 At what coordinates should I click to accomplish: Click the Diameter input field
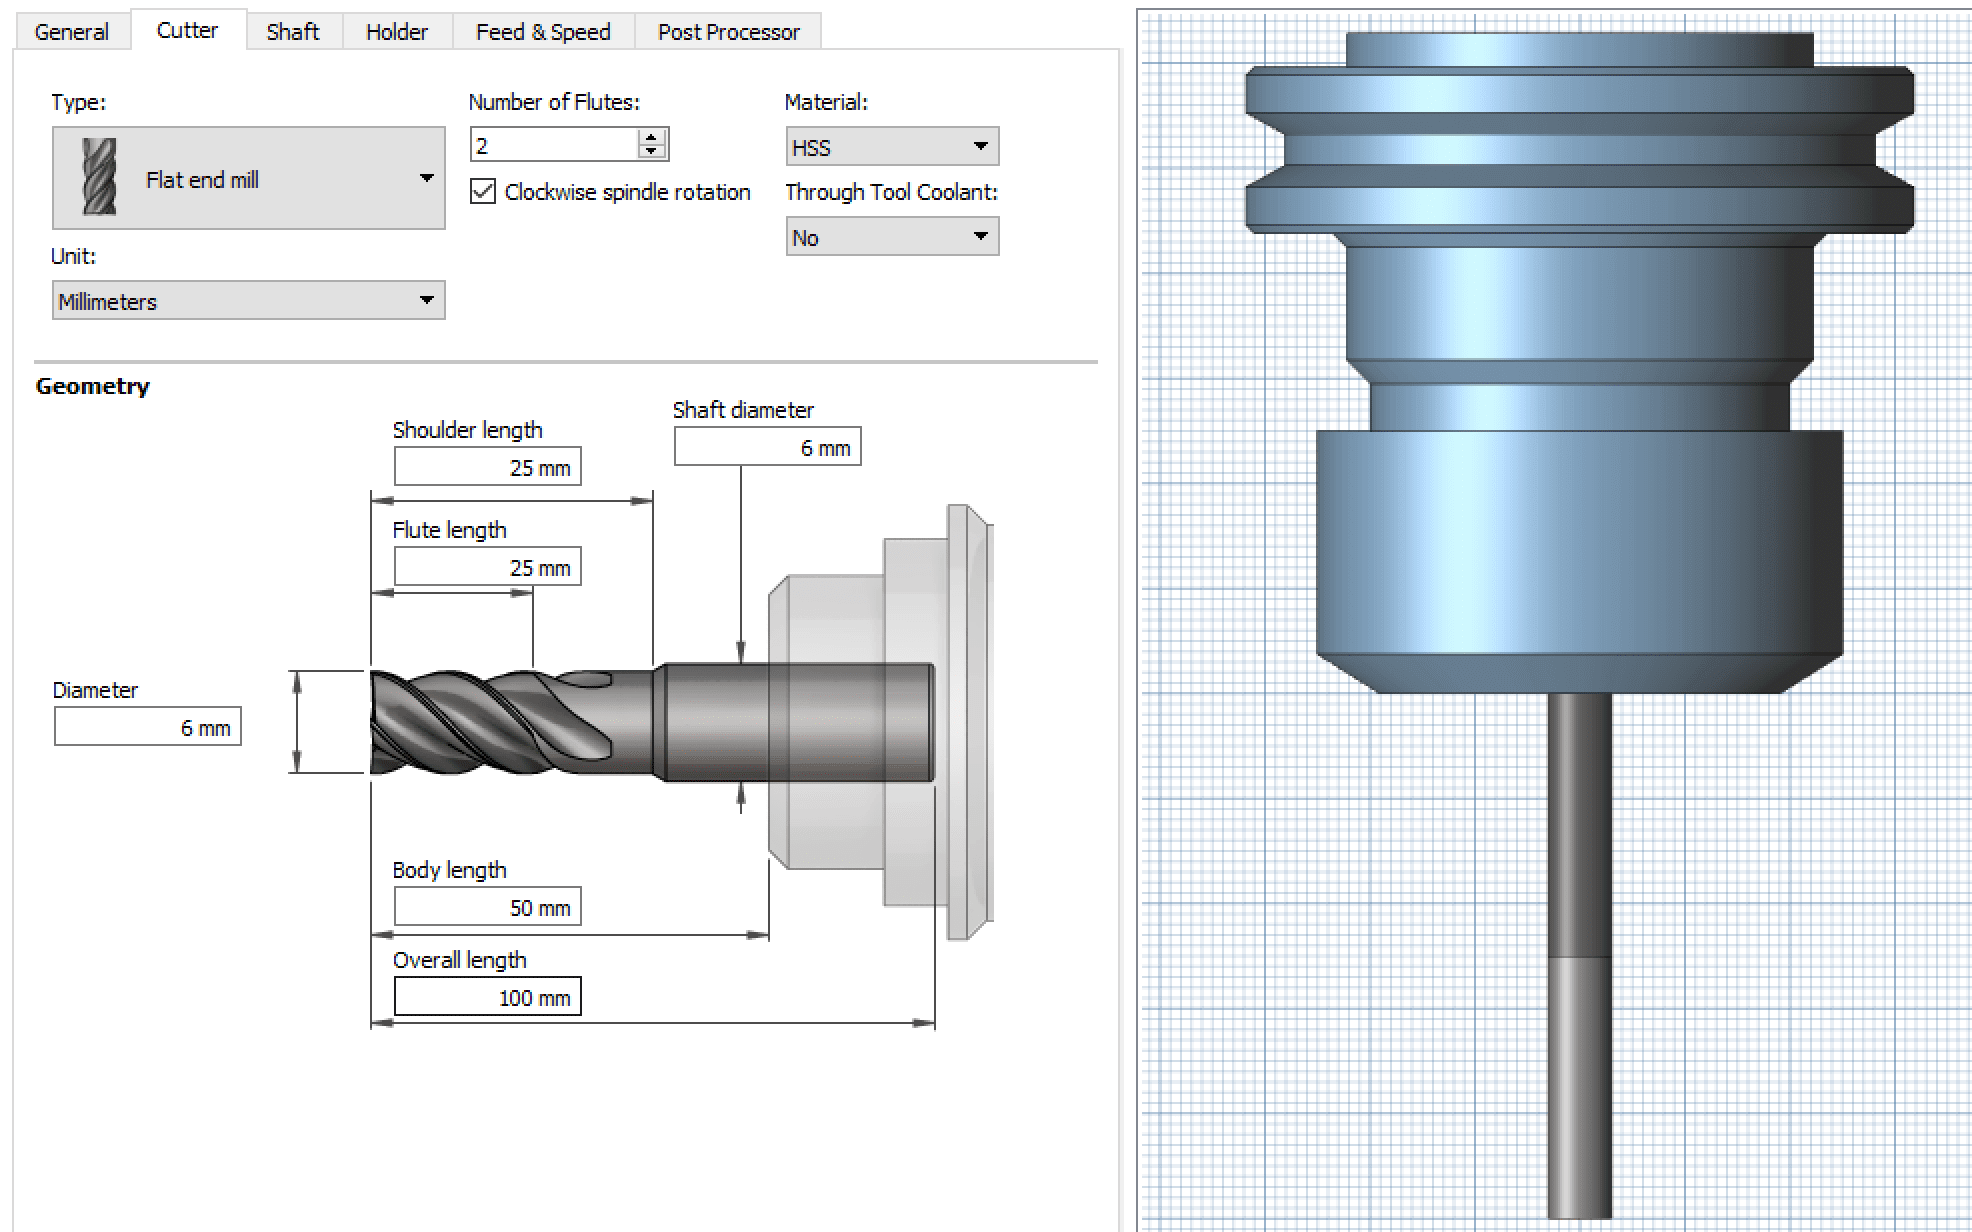(x=147, y=727)
